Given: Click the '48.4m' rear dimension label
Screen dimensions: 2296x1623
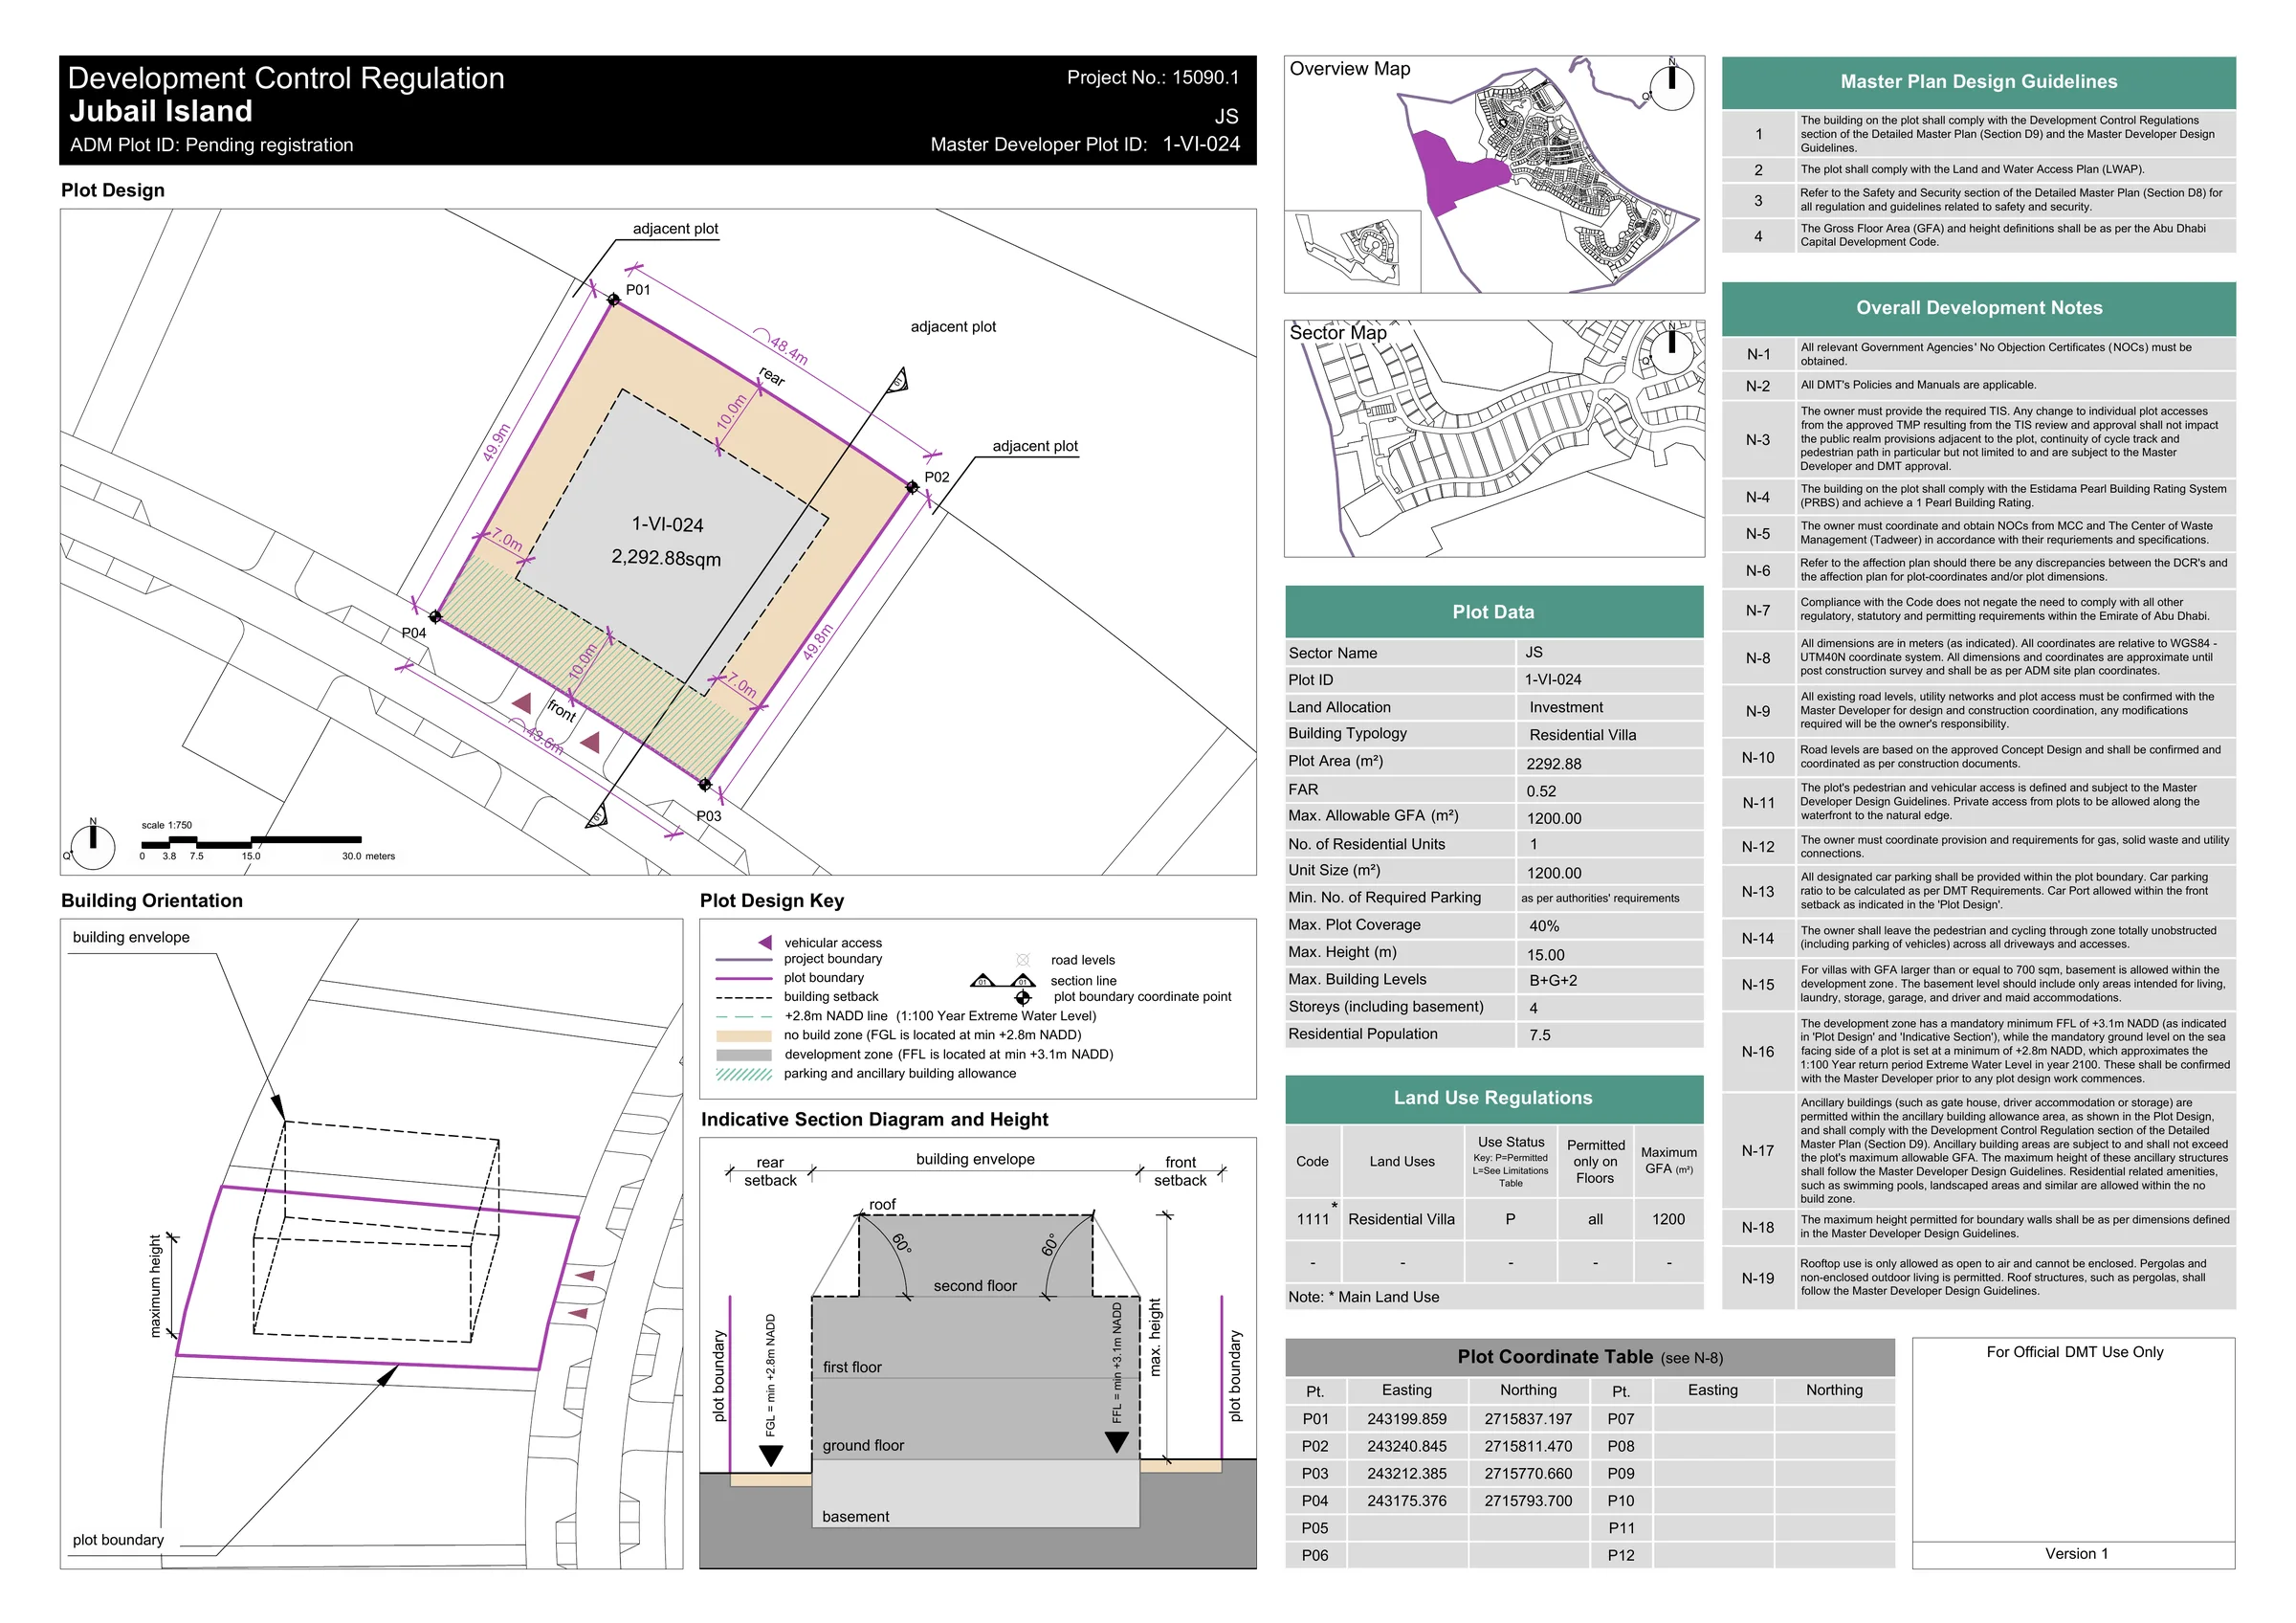Looking at the screenshot, I should point(789,350).
